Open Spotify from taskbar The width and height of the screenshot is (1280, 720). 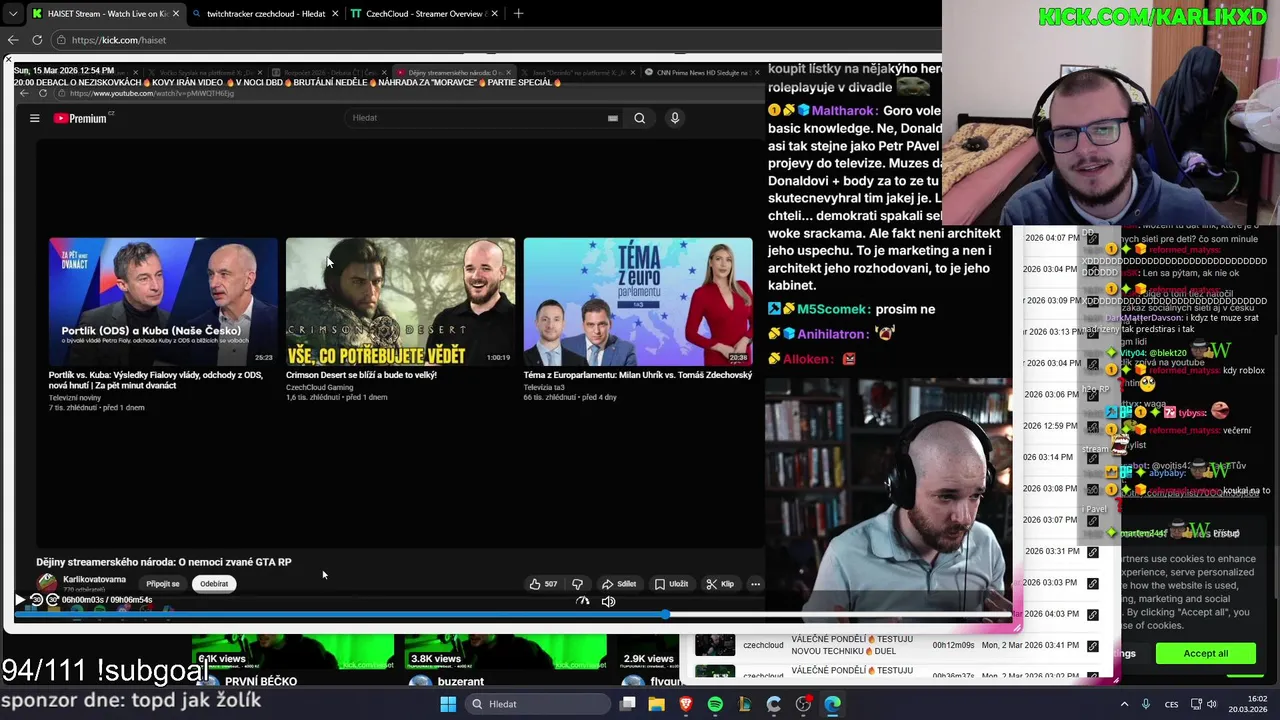[x=715, y=704]
